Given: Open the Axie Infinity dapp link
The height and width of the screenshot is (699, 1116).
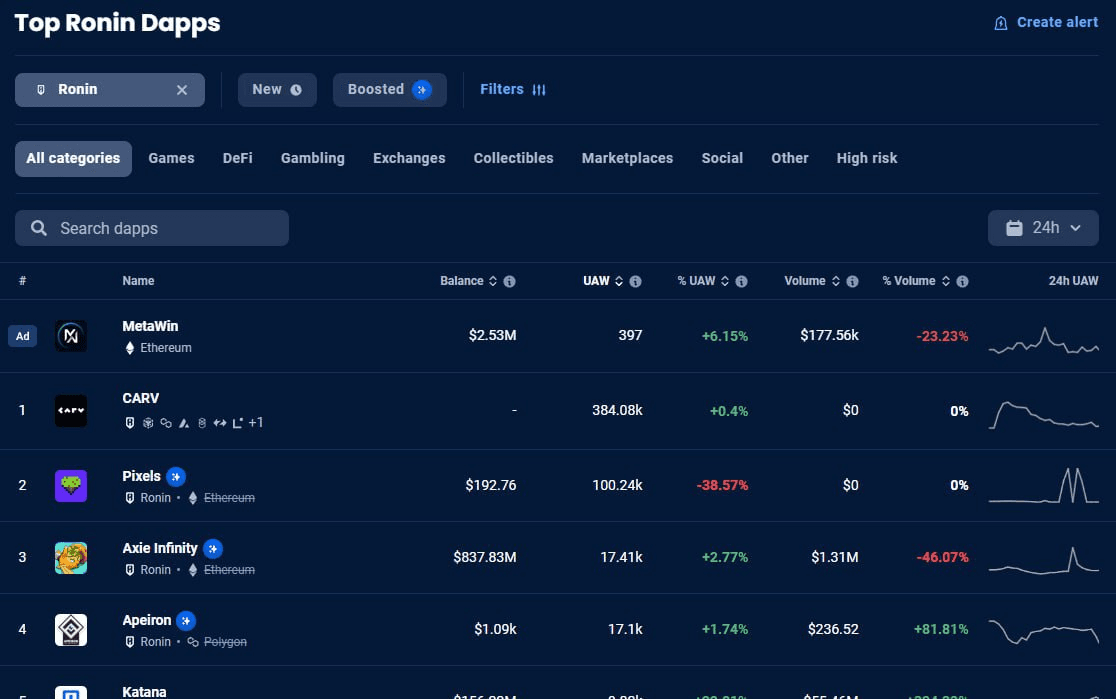Looking at the screenshot, I should (159, 548).
